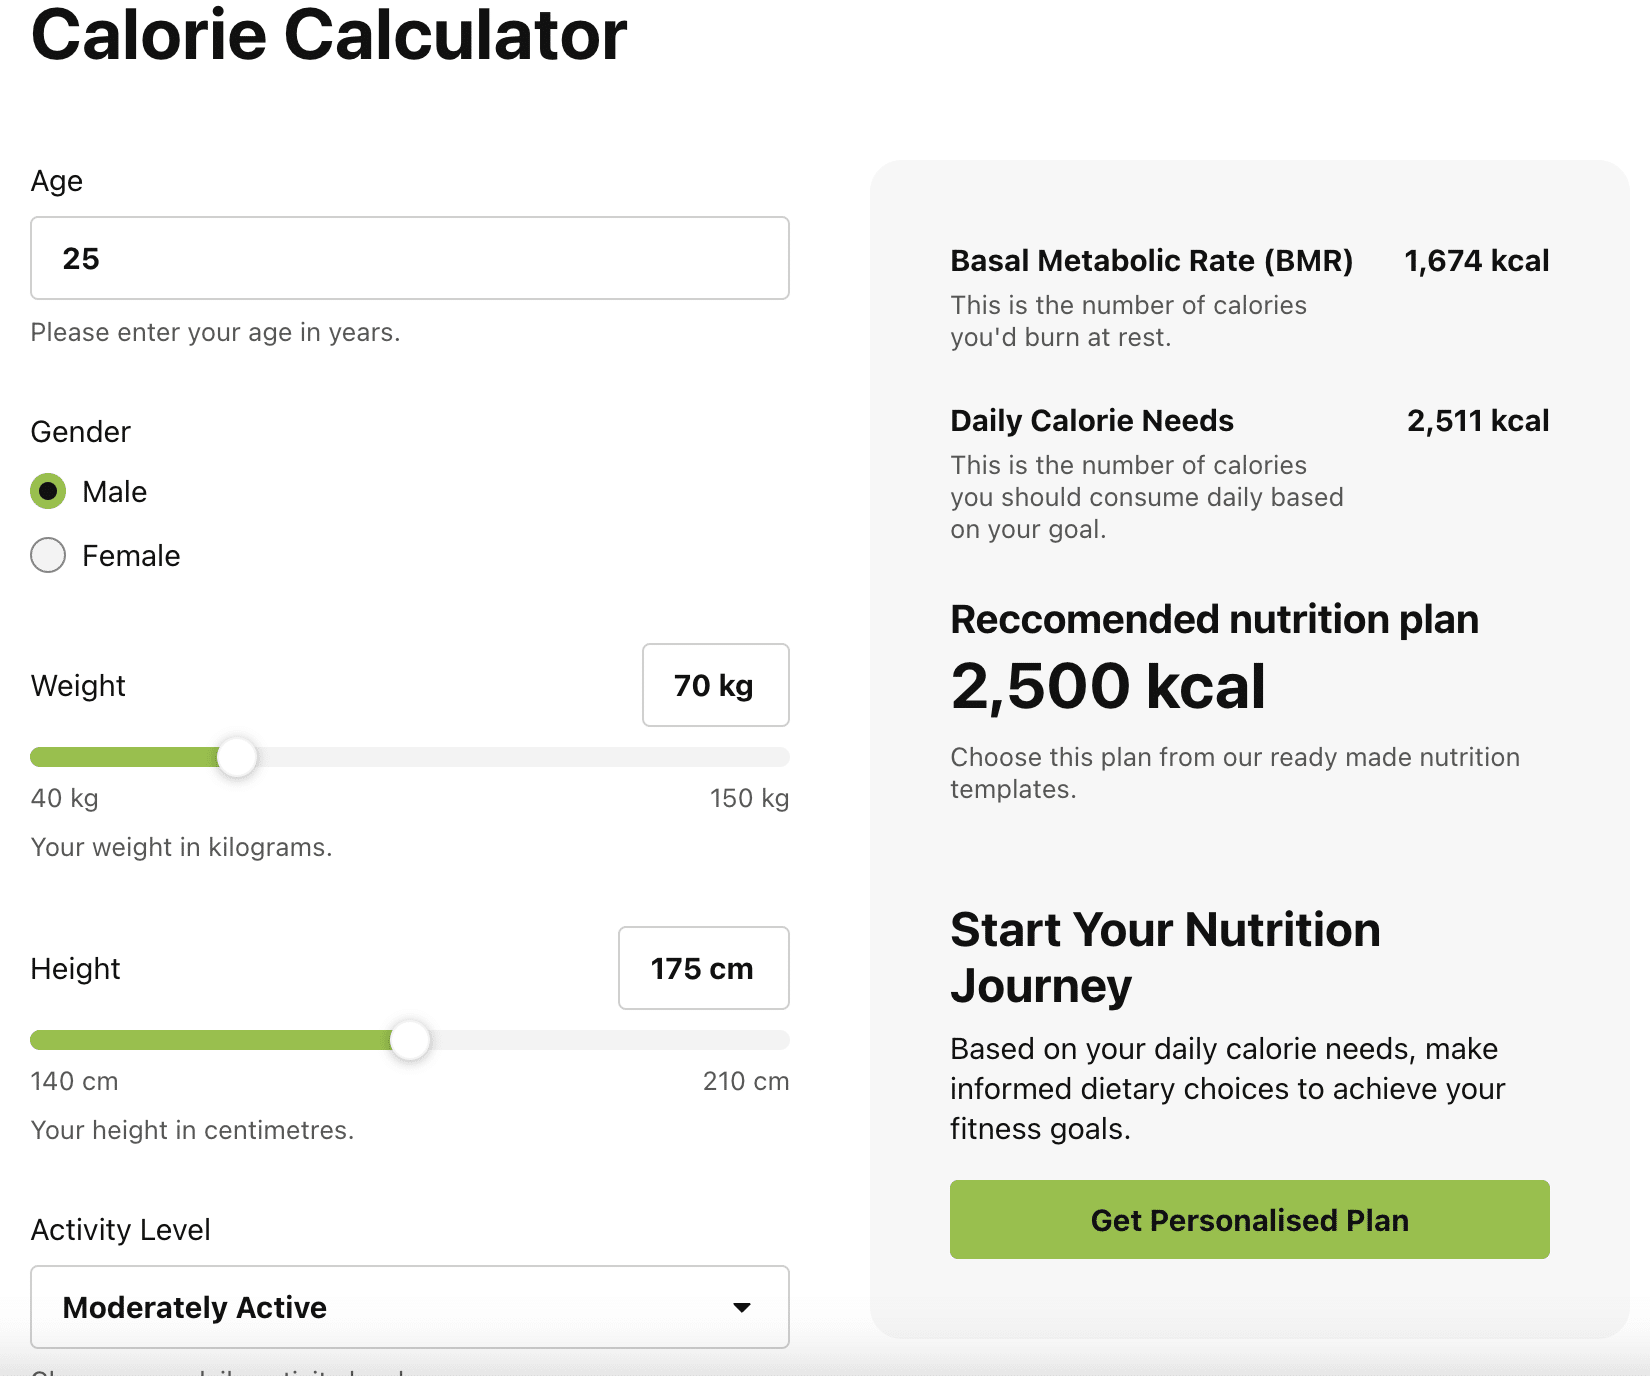Screen dimensions: 1650x1376
Task: Click the height slider handle
Action: 409,1040
